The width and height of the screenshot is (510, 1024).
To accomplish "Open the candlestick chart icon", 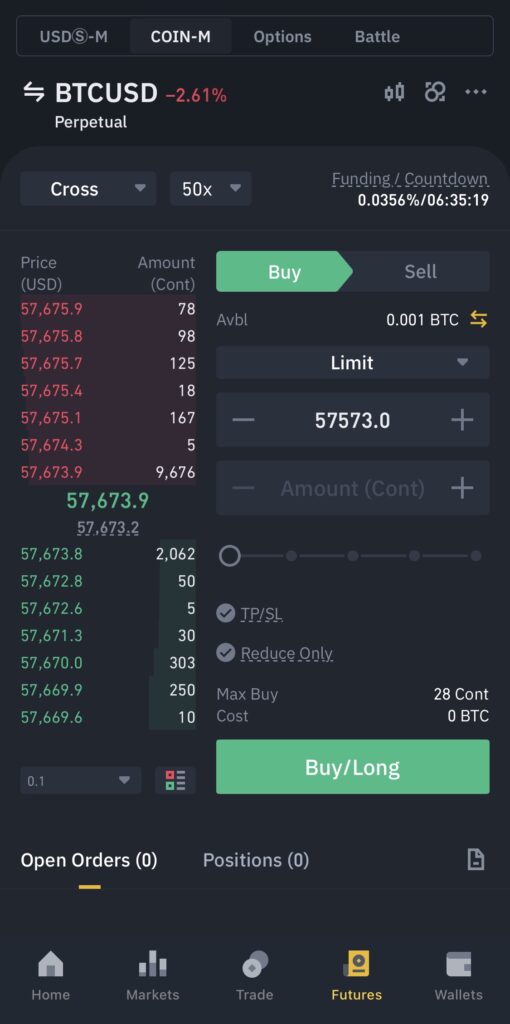I will pos(394,92).
